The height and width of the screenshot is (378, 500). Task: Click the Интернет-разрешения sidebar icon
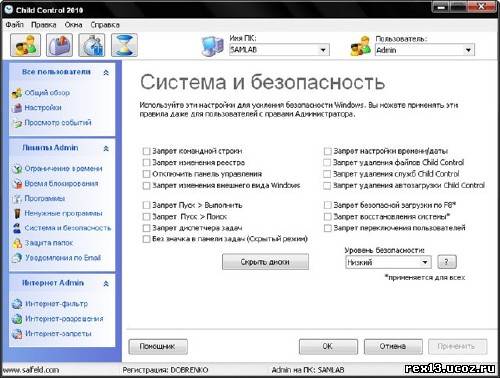click(x=17, y=319)
